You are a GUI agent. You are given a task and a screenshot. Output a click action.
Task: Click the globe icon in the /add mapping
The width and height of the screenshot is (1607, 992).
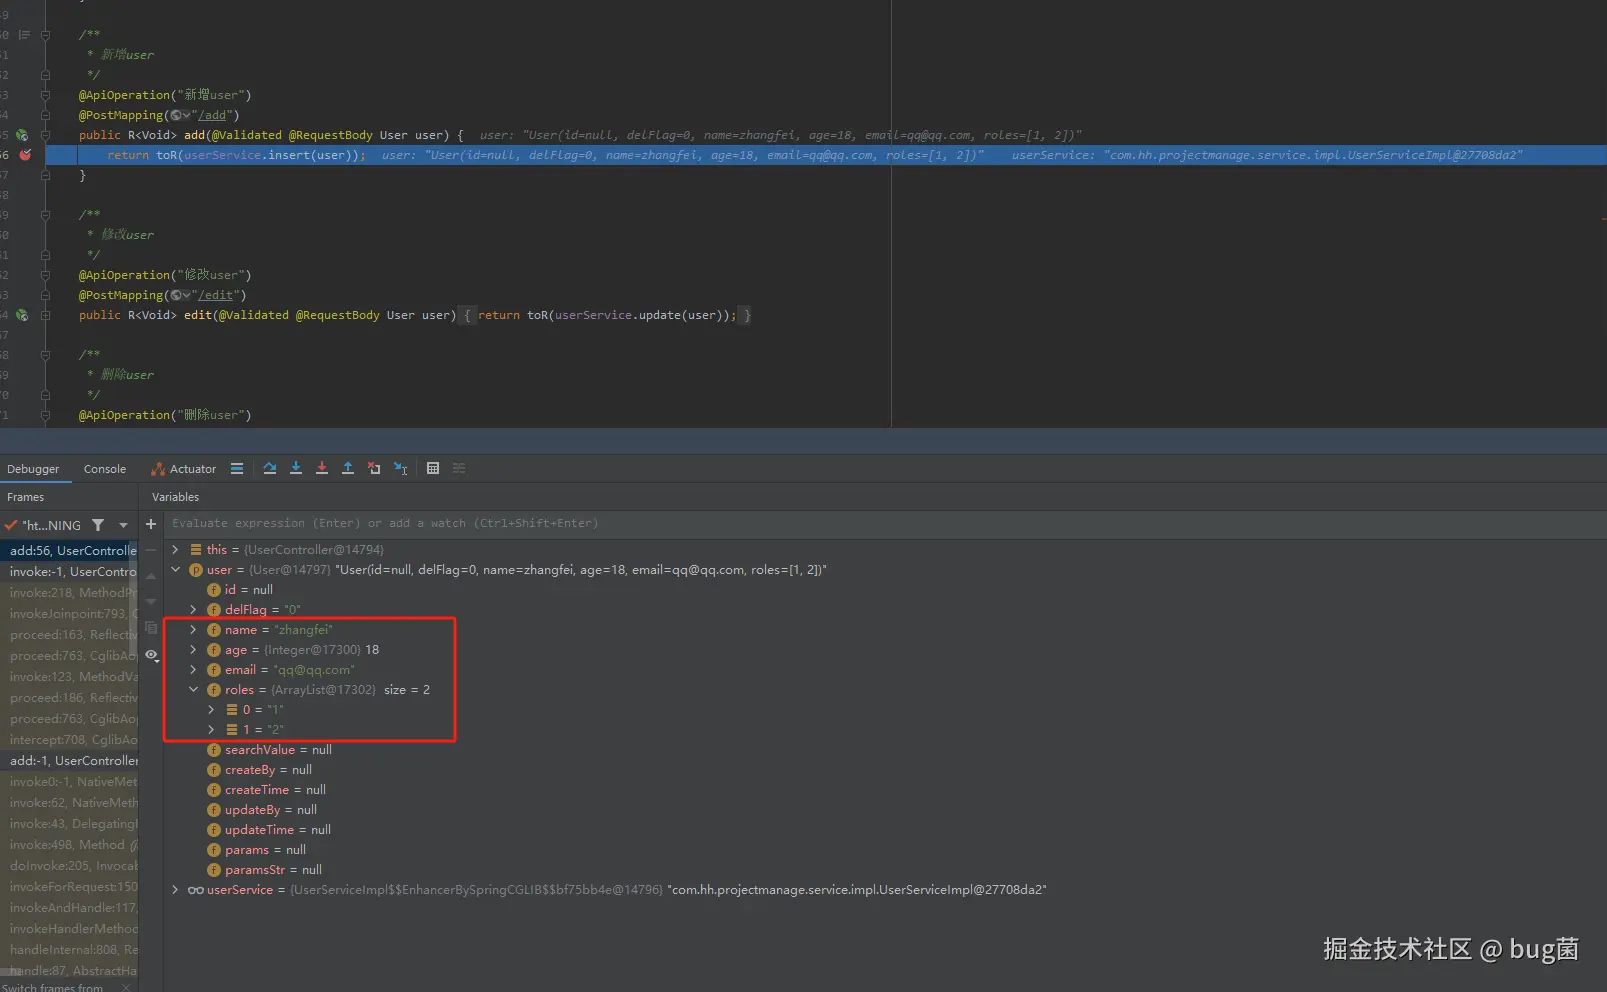(176, 115)
